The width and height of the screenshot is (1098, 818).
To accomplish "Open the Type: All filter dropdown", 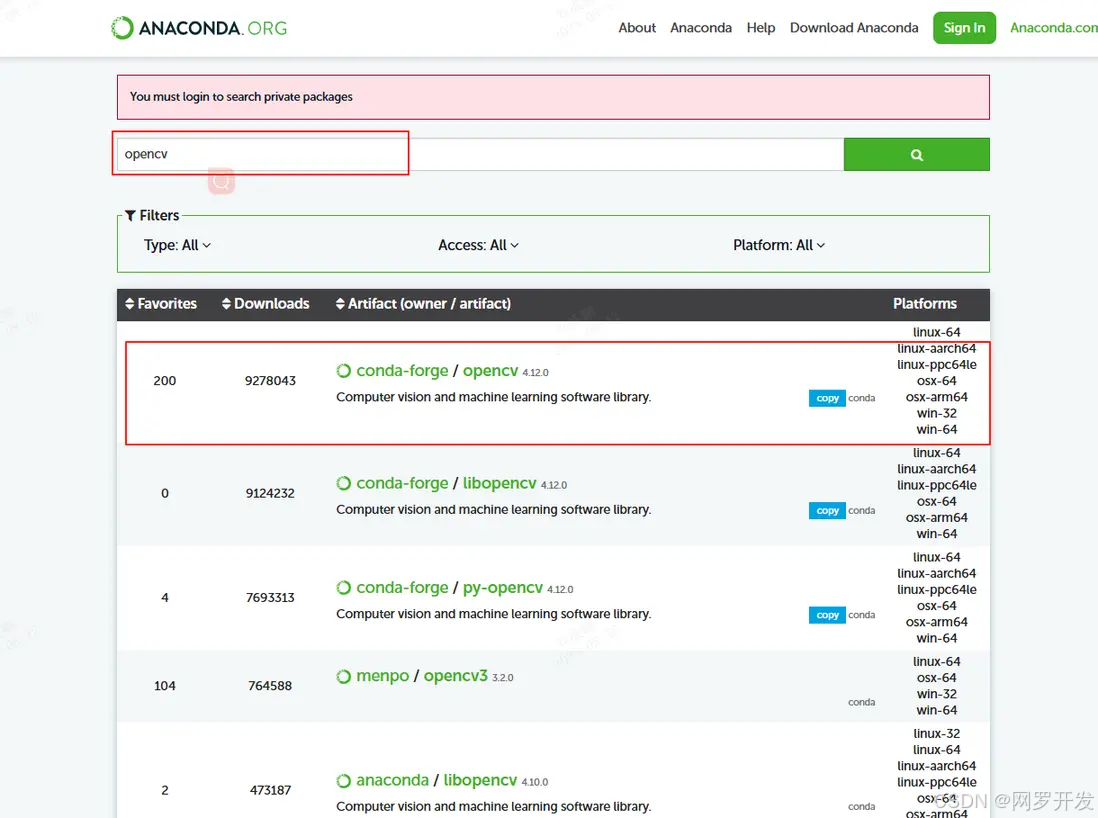I will [177, 245].
